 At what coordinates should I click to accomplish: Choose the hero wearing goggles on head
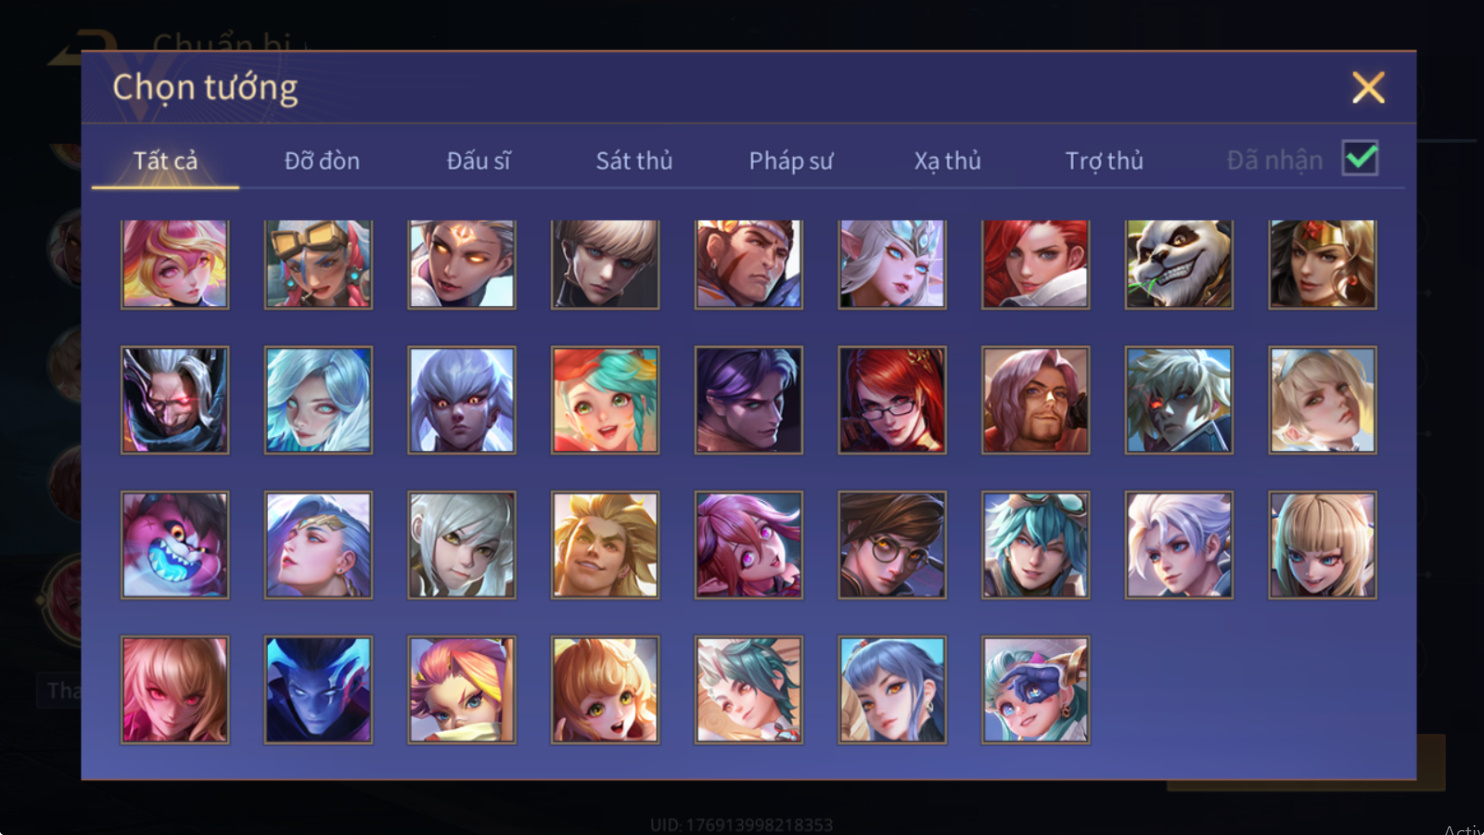pyautogui.click(x=318, y=264)
